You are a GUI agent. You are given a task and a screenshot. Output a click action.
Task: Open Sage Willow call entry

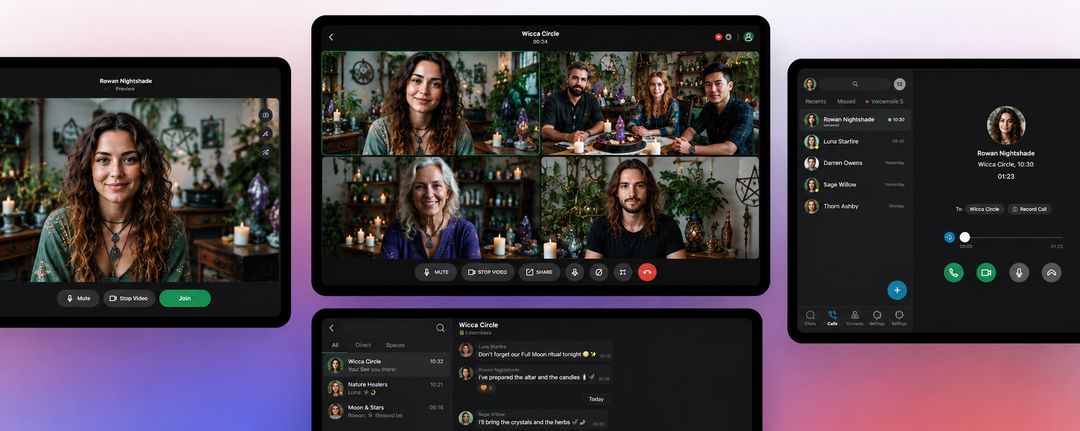(x=854, y=185)
